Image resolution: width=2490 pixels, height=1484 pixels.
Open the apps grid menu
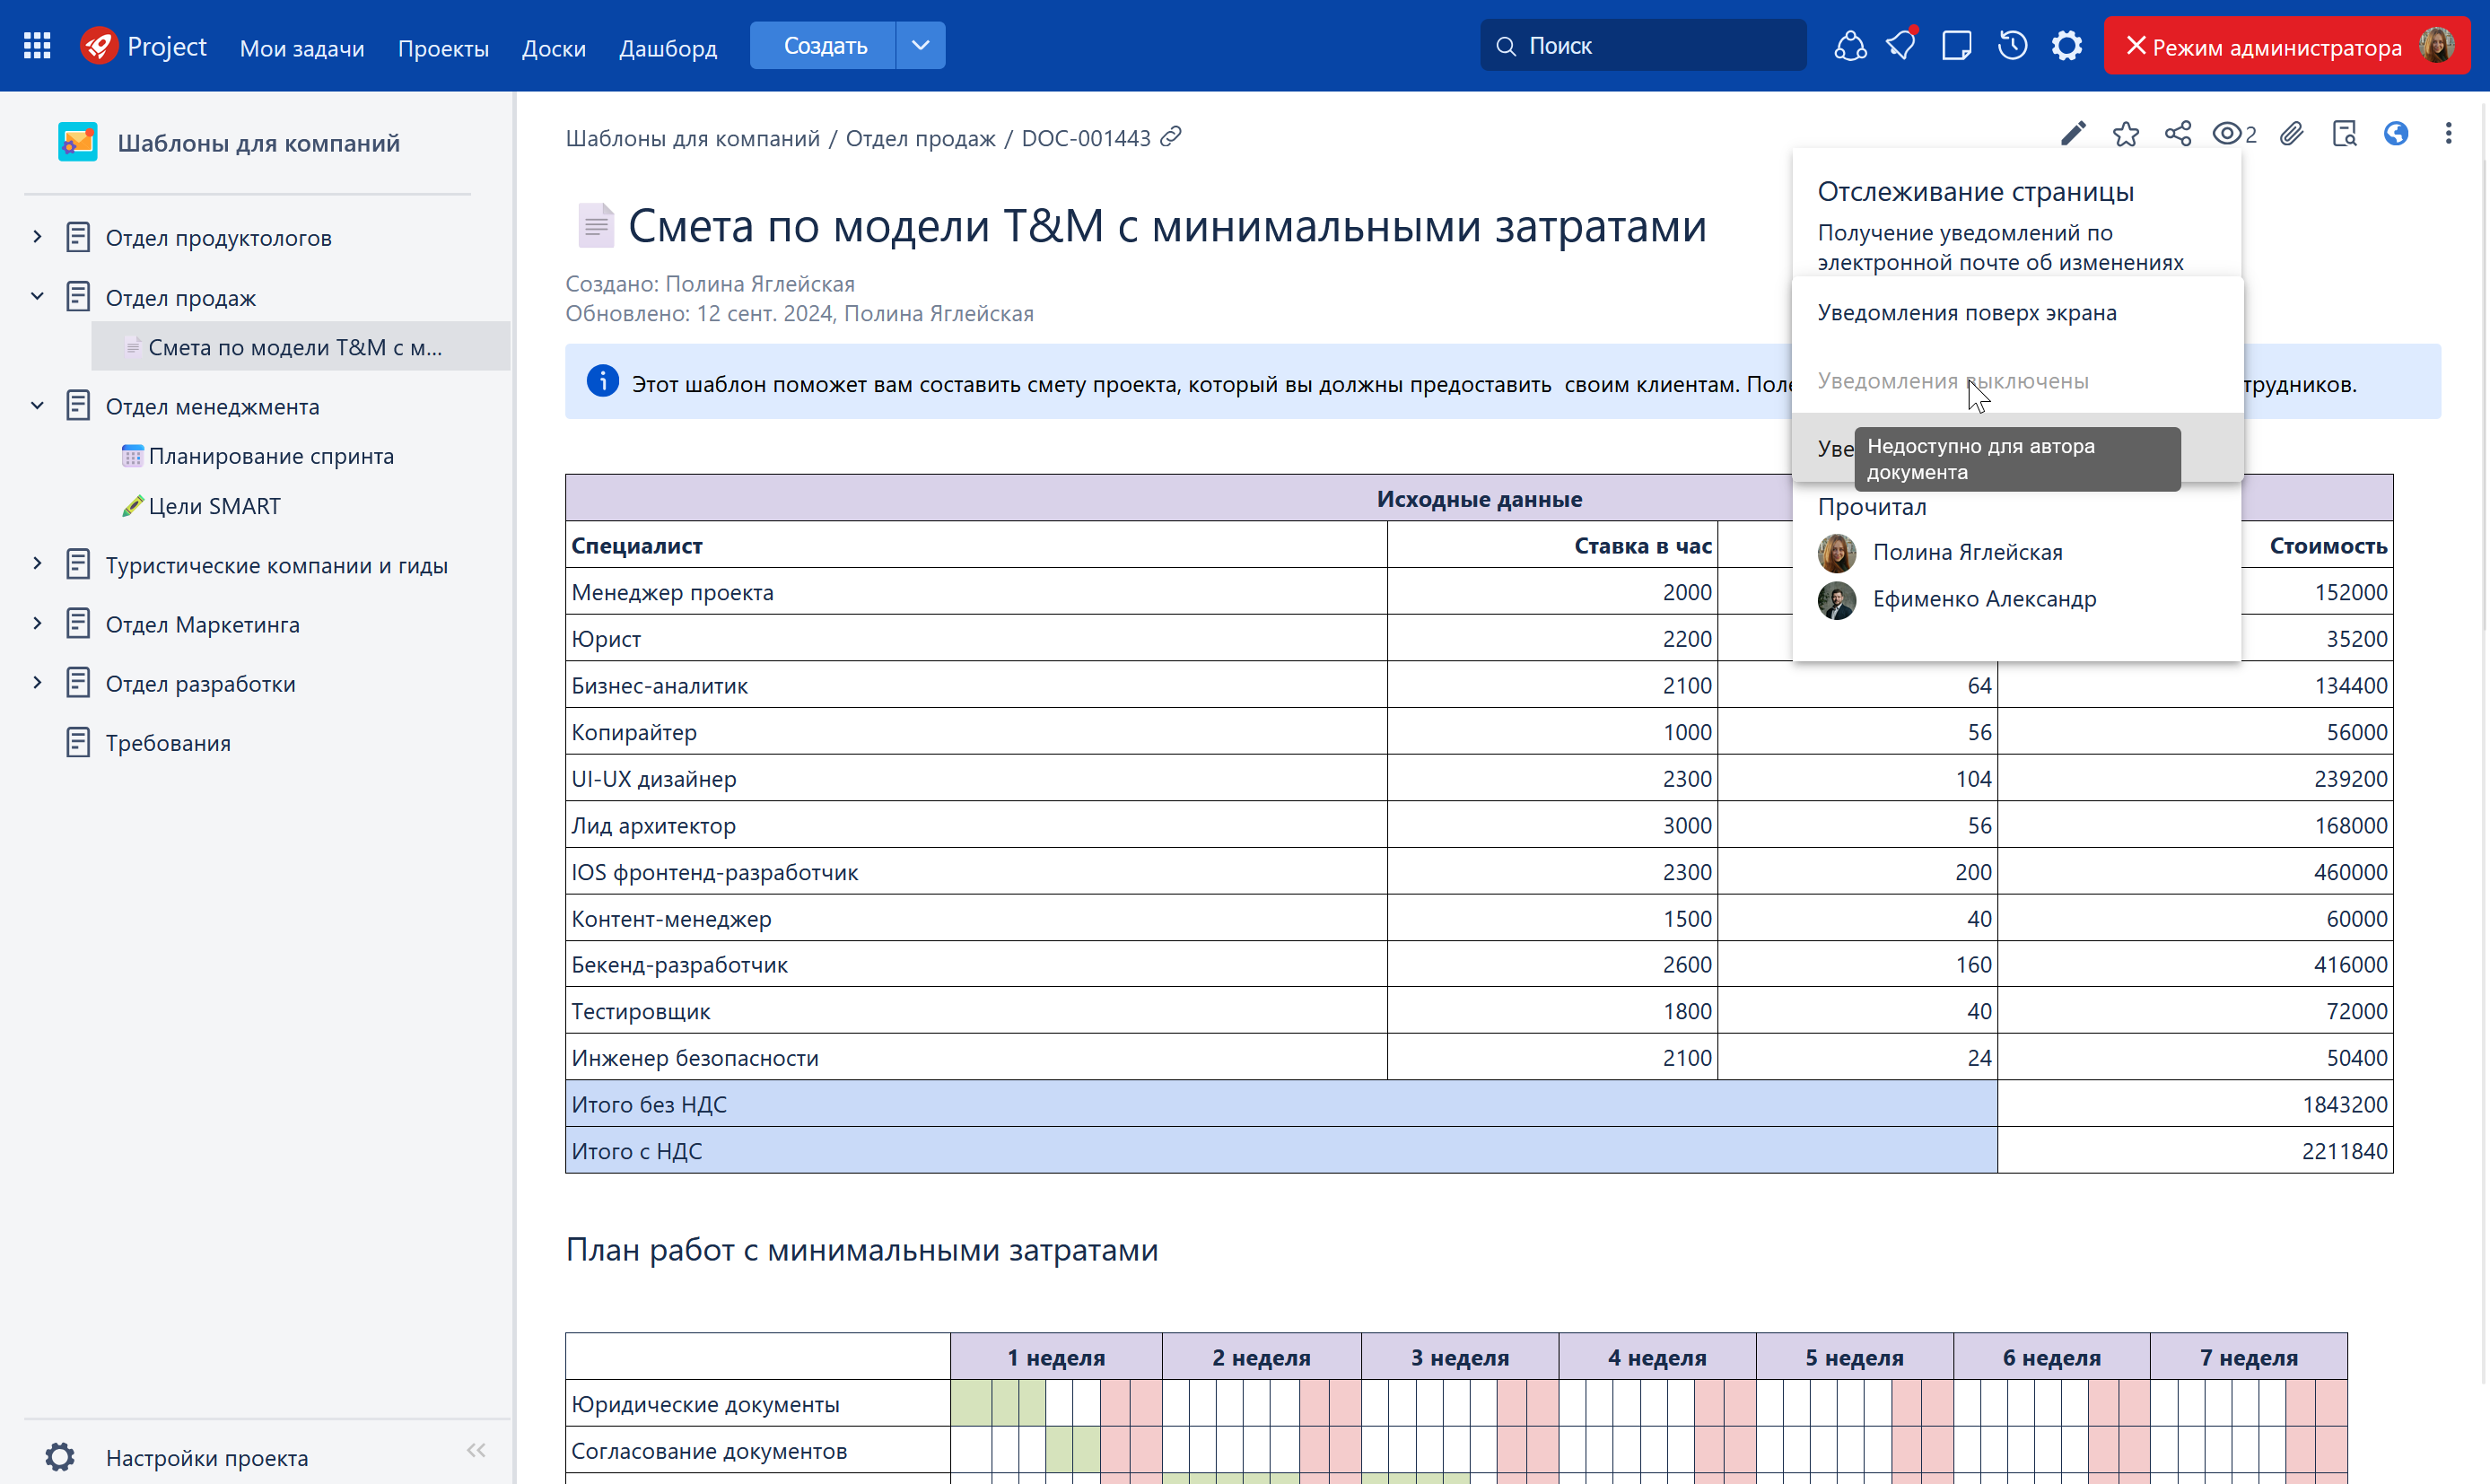(x=37, y=46)
